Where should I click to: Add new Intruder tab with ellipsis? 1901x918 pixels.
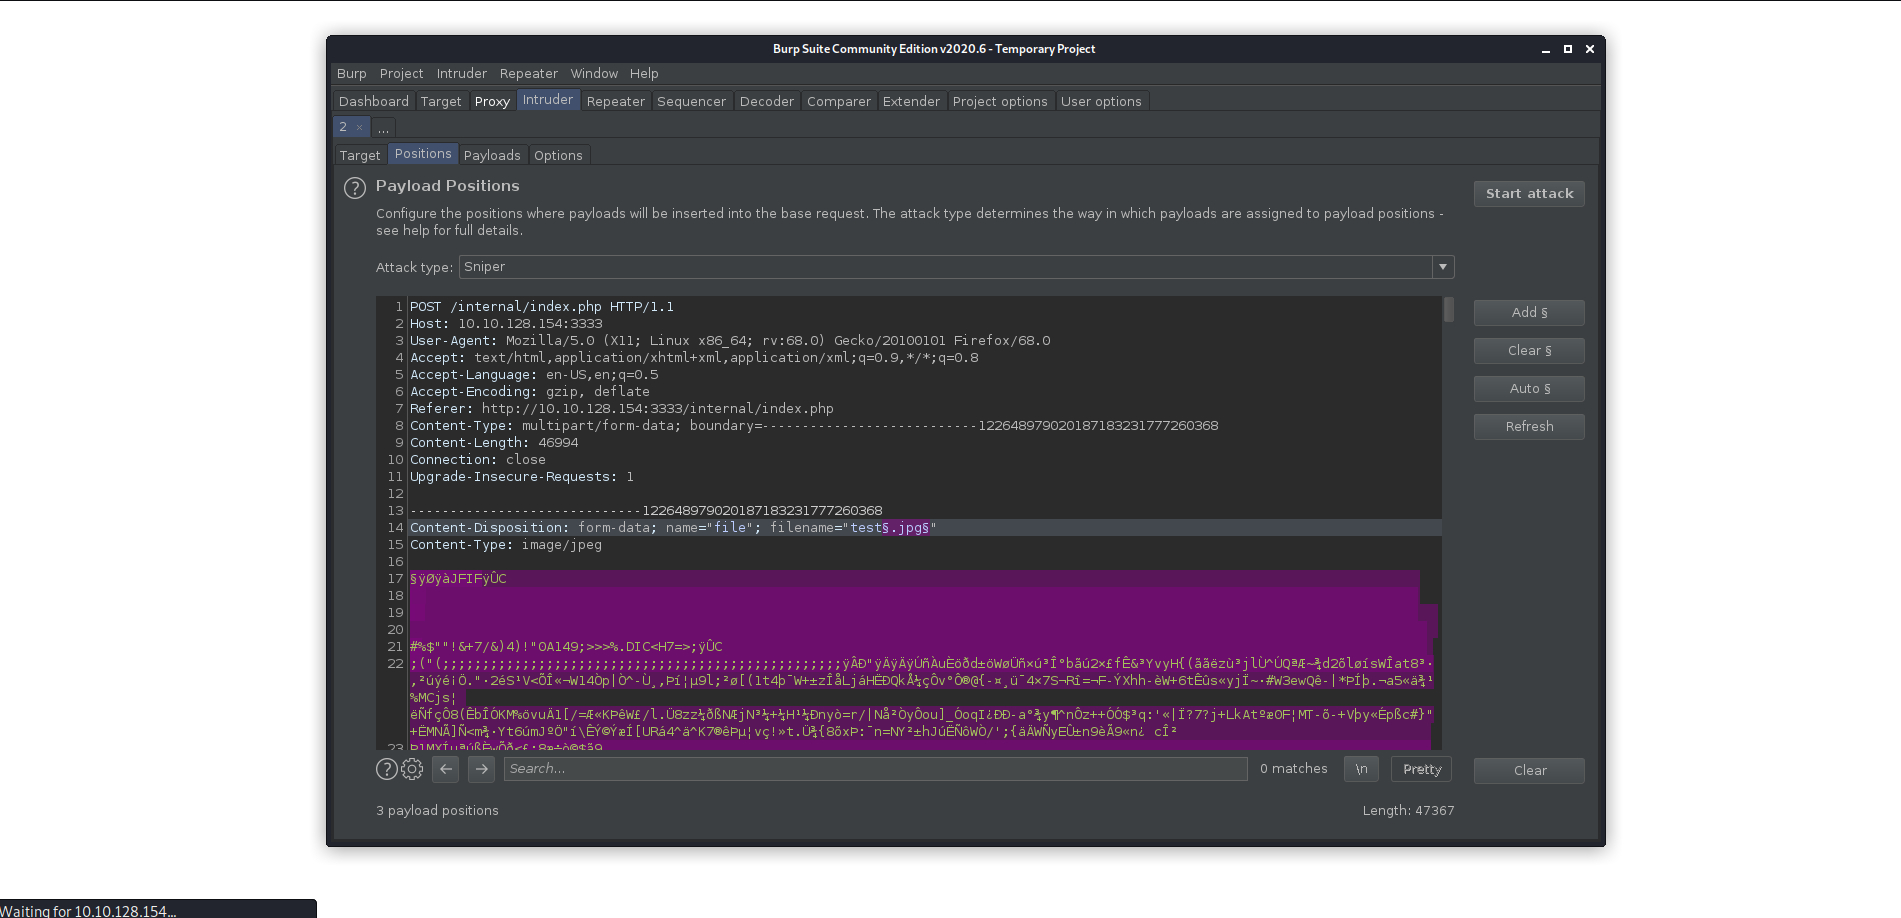[x=383, y=128]
